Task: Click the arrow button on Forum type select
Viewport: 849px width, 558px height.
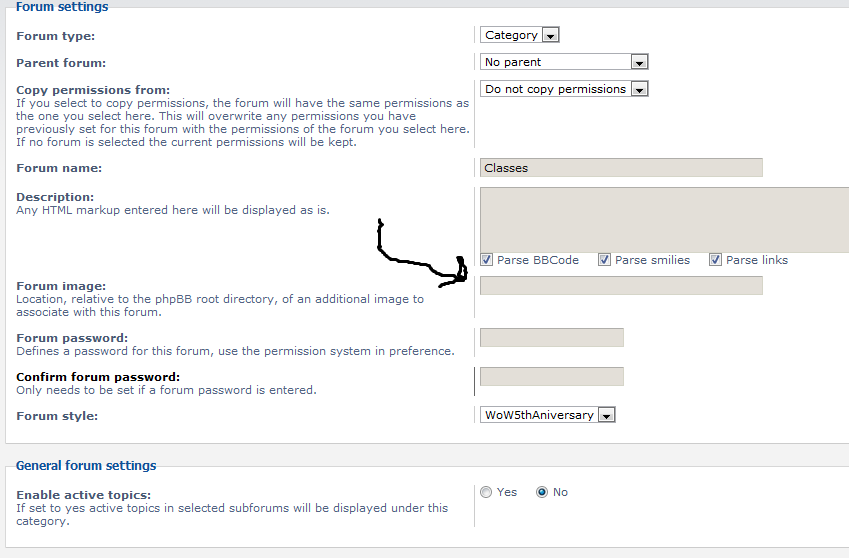Action: [550, 35]
